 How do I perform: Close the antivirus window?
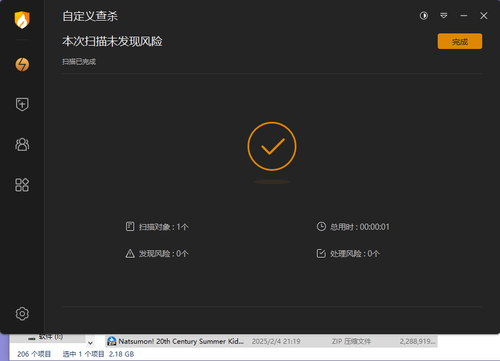484,16
